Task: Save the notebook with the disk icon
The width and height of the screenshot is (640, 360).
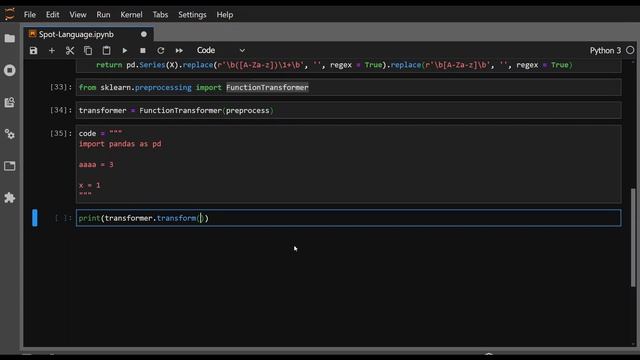Action: coord(33,51)
